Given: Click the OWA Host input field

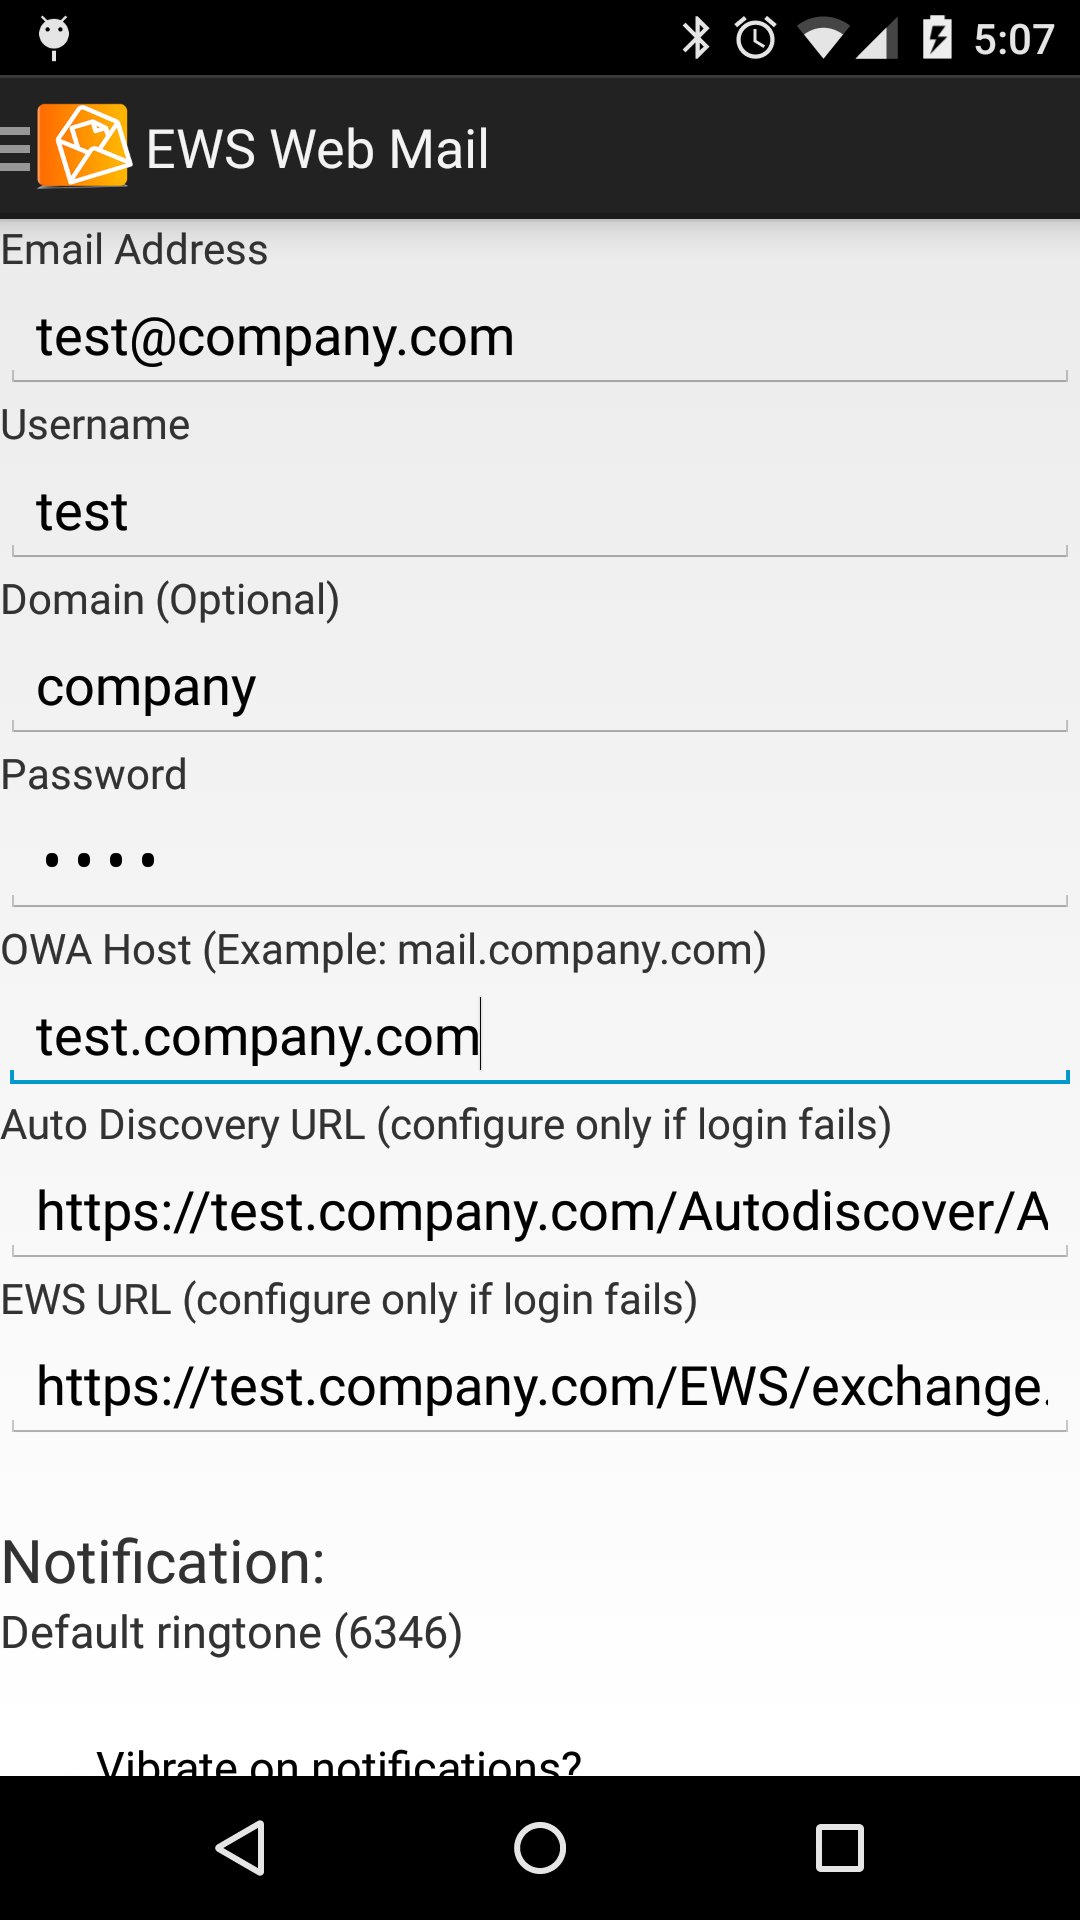Looking at the screenshot, I should tap(540, 1038).
